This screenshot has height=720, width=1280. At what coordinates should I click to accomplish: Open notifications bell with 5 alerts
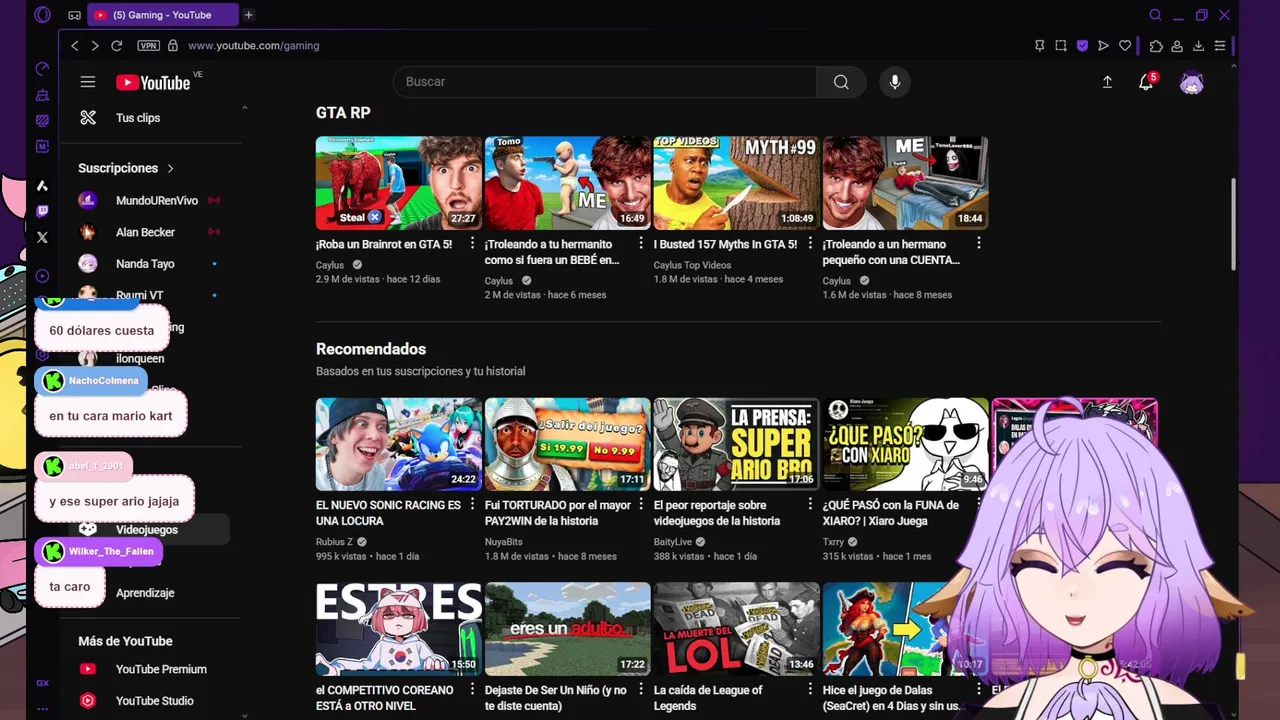tap(1147, 82)
